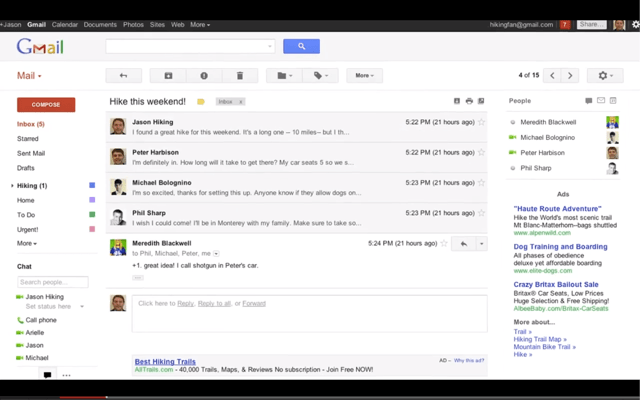Viewport: 640px width, 400px height.
Task: Click the Reply to all link
Action: (x=214, y=303)
